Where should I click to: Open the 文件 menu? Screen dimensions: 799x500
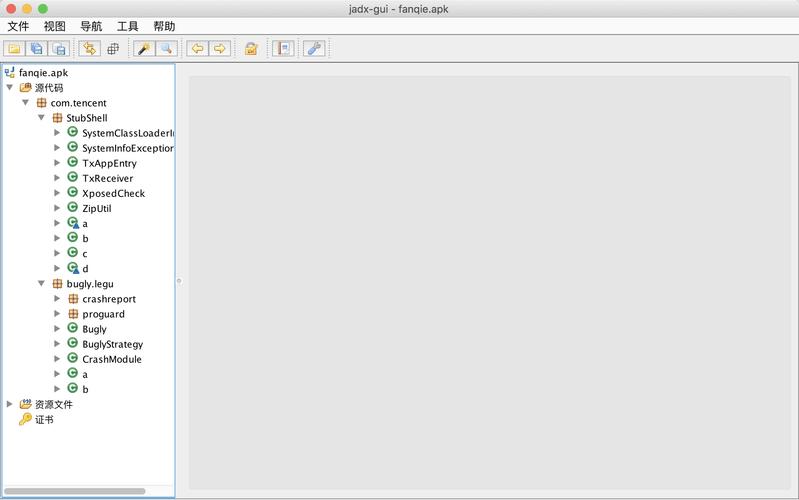(18, 26)
